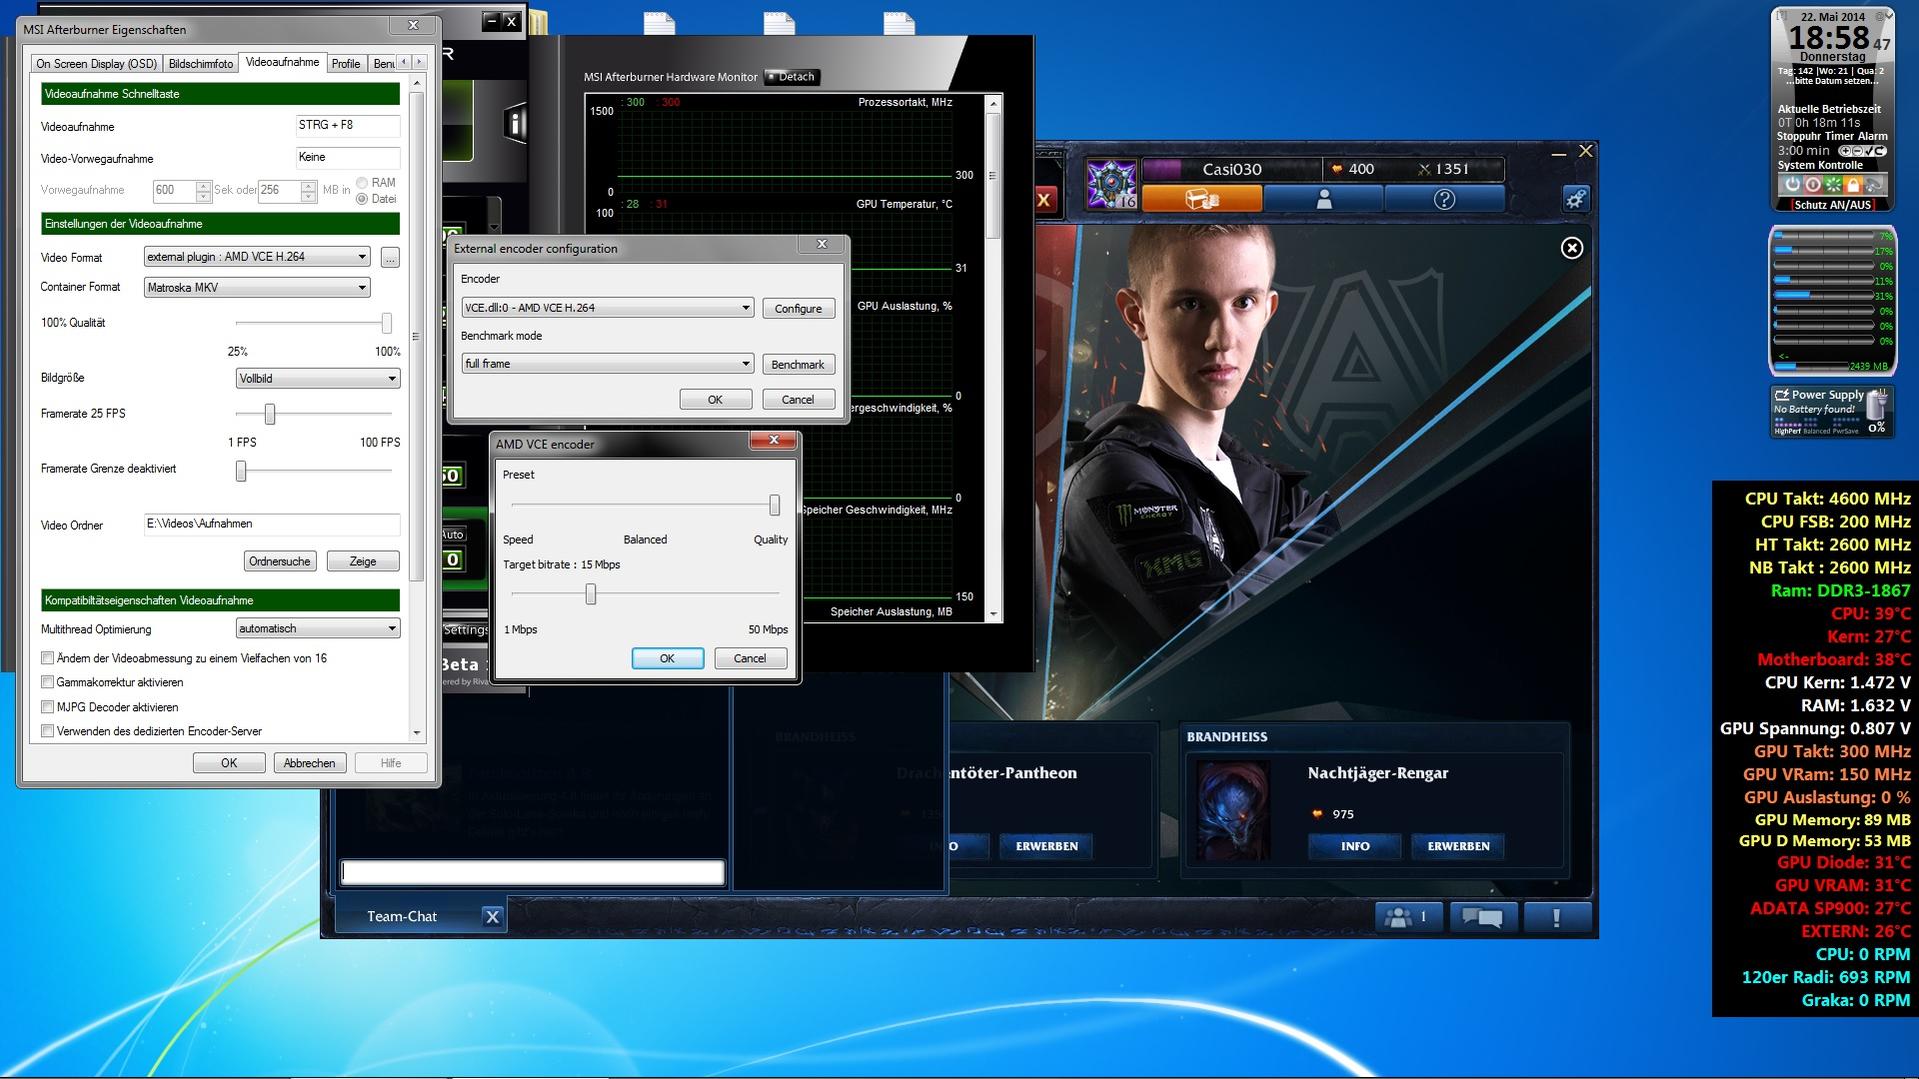Viewport: 1919px width, 1079px height.
Task: Click the grey icon at the end of System Kontrolle
Action: coord(1874,184)
